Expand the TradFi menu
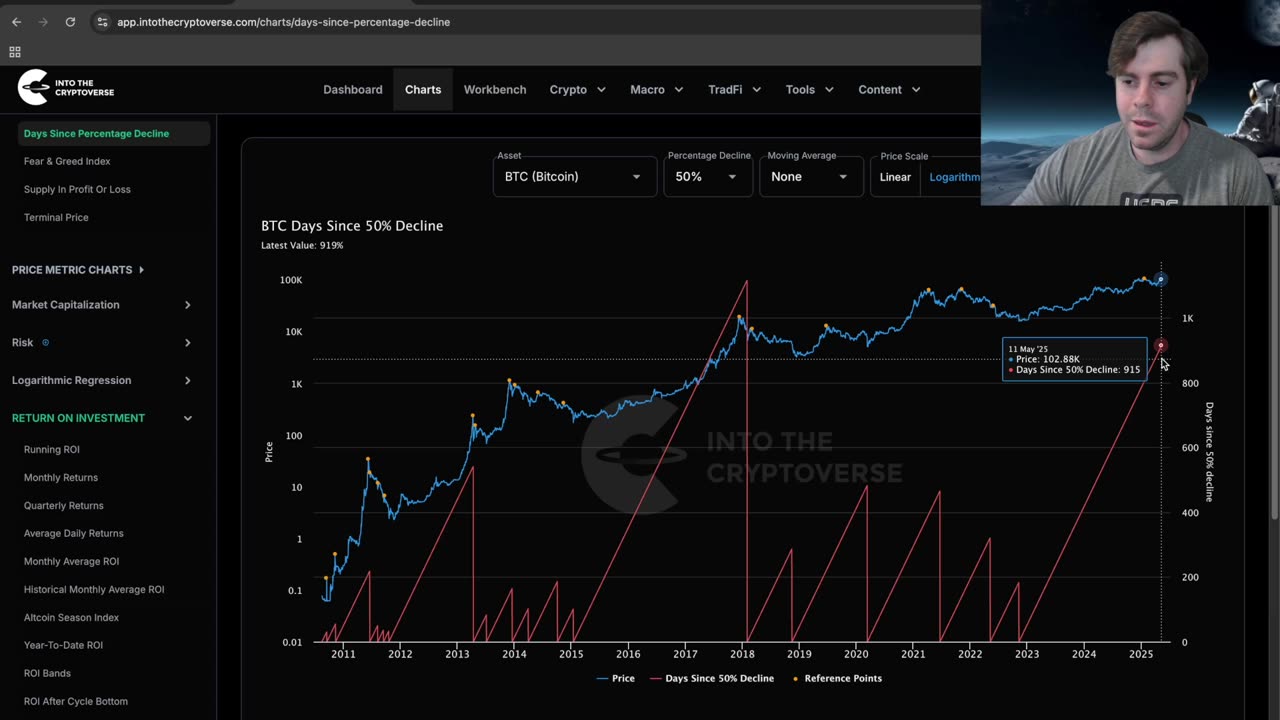 click(x=735, y=90)
